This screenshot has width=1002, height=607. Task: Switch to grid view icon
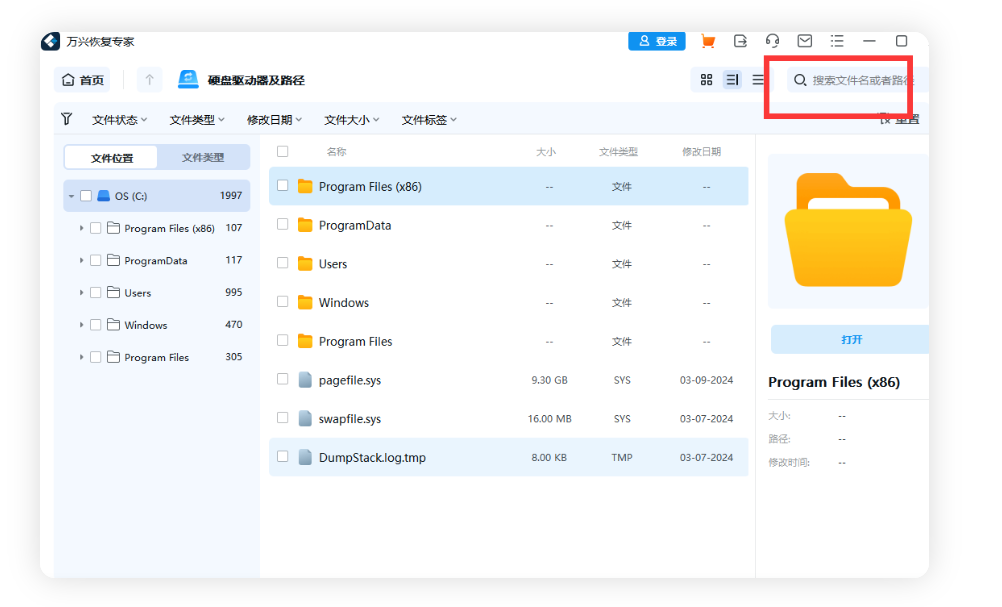(x=707, y=79)
